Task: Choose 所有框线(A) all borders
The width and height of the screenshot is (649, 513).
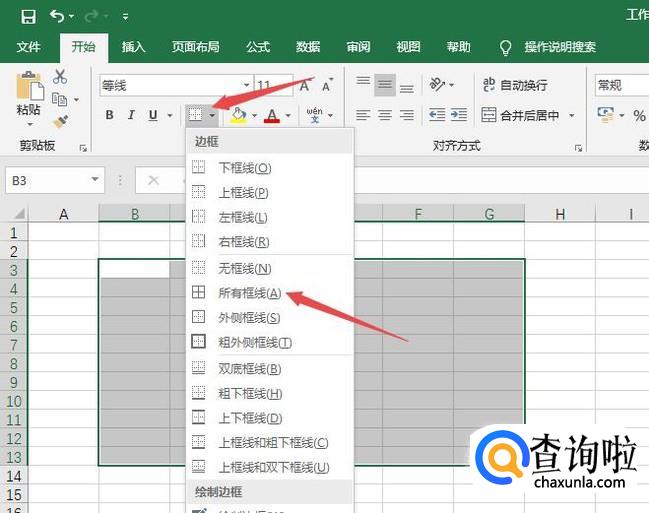Action: pyautogui.click(x=270, y=293)
